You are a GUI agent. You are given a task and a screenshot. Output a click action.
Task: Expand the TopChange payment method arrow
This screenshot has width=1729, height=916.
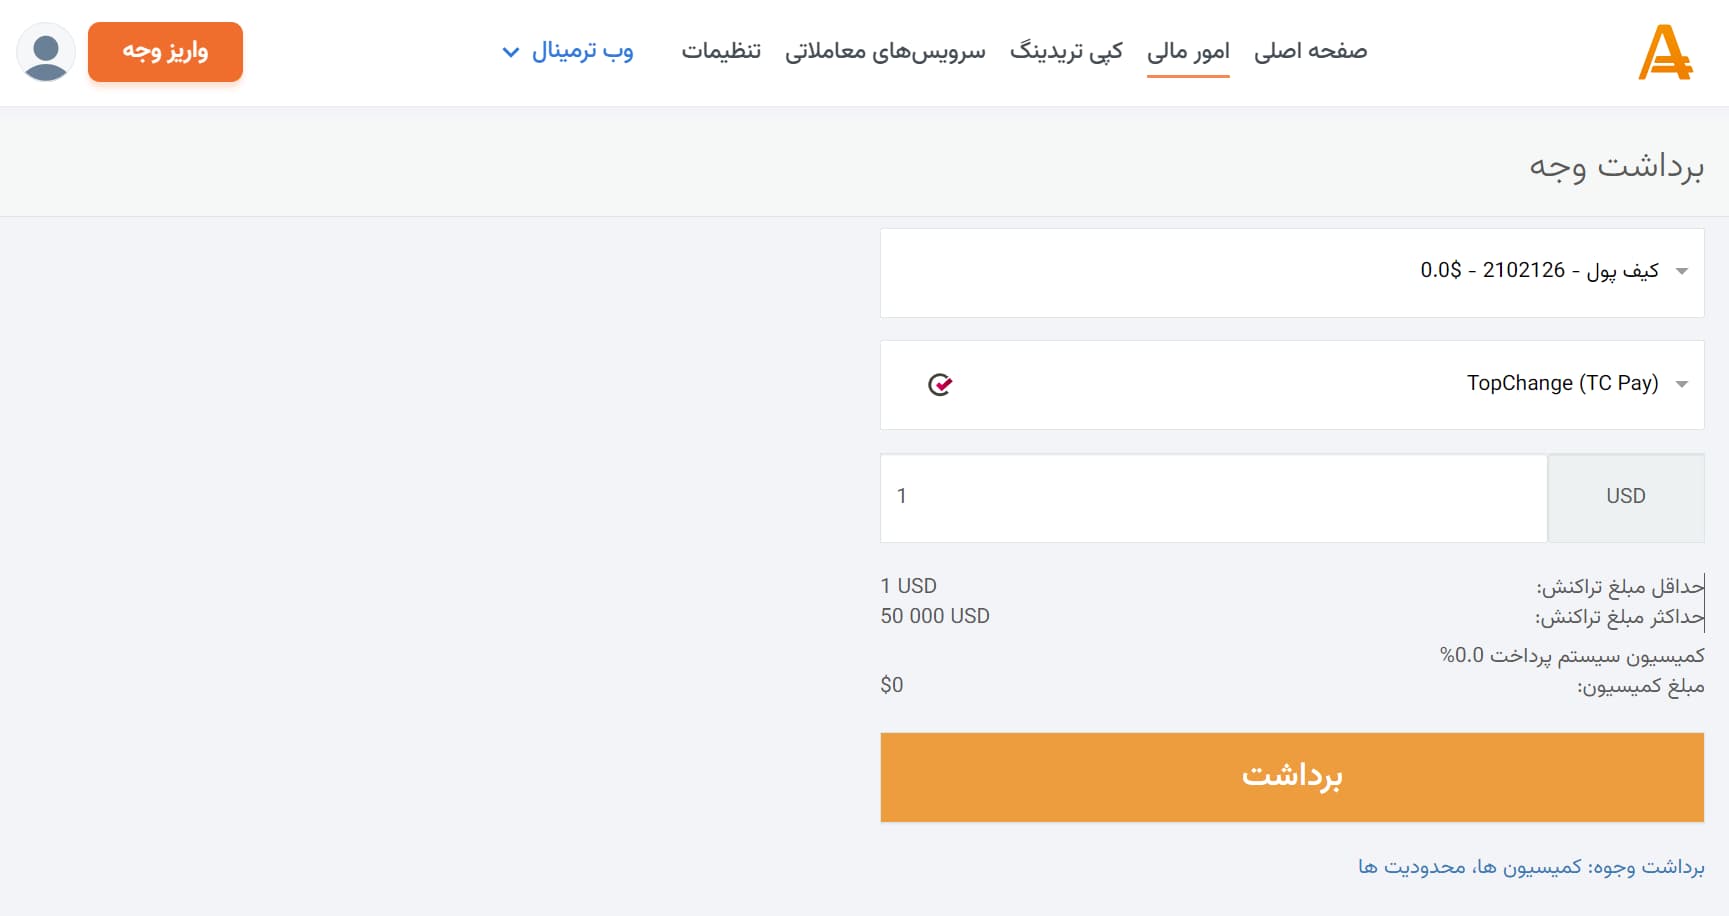(1682, 384)
